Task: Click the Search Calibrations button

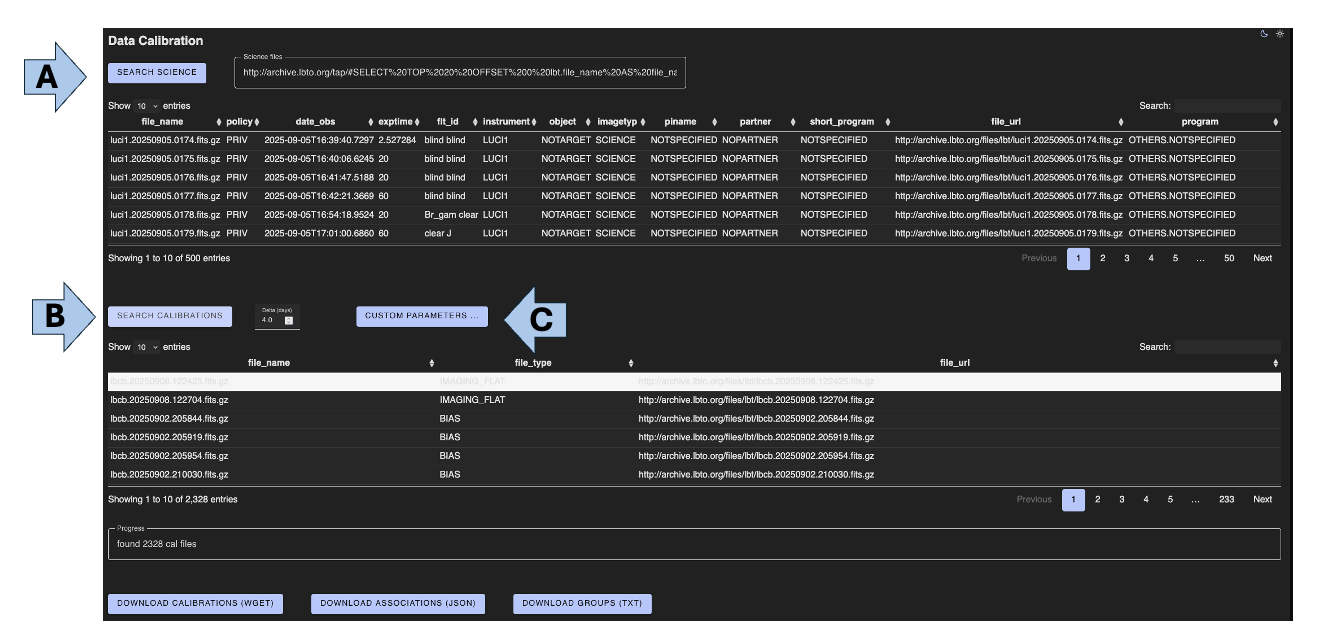Action: (170, 316)
